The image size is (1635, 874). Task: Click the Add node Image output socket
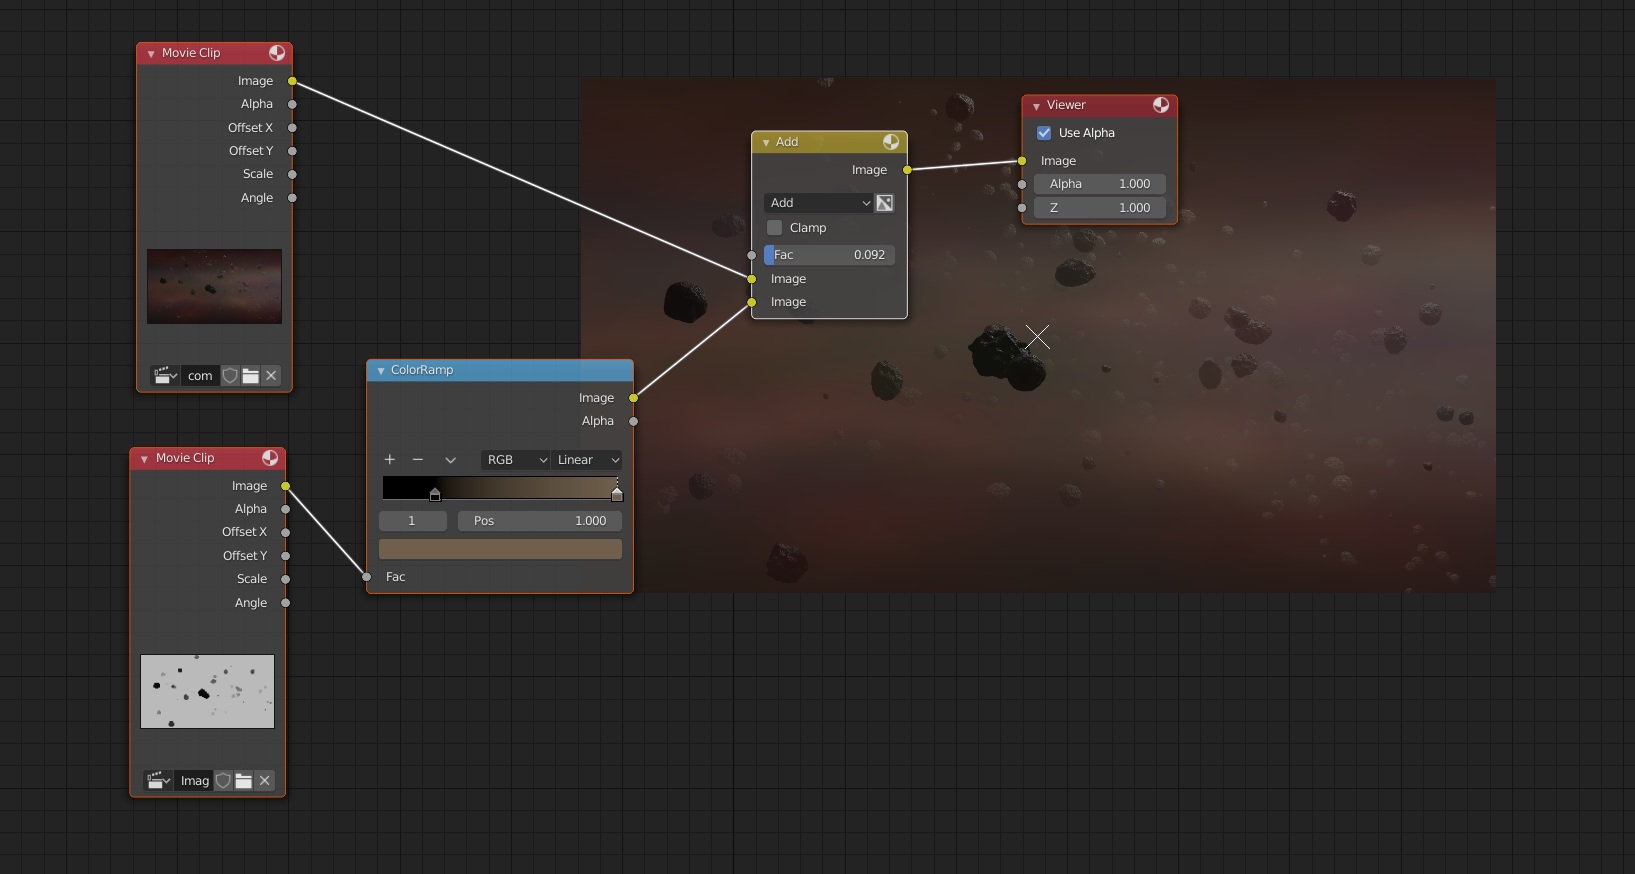point(907,170)
